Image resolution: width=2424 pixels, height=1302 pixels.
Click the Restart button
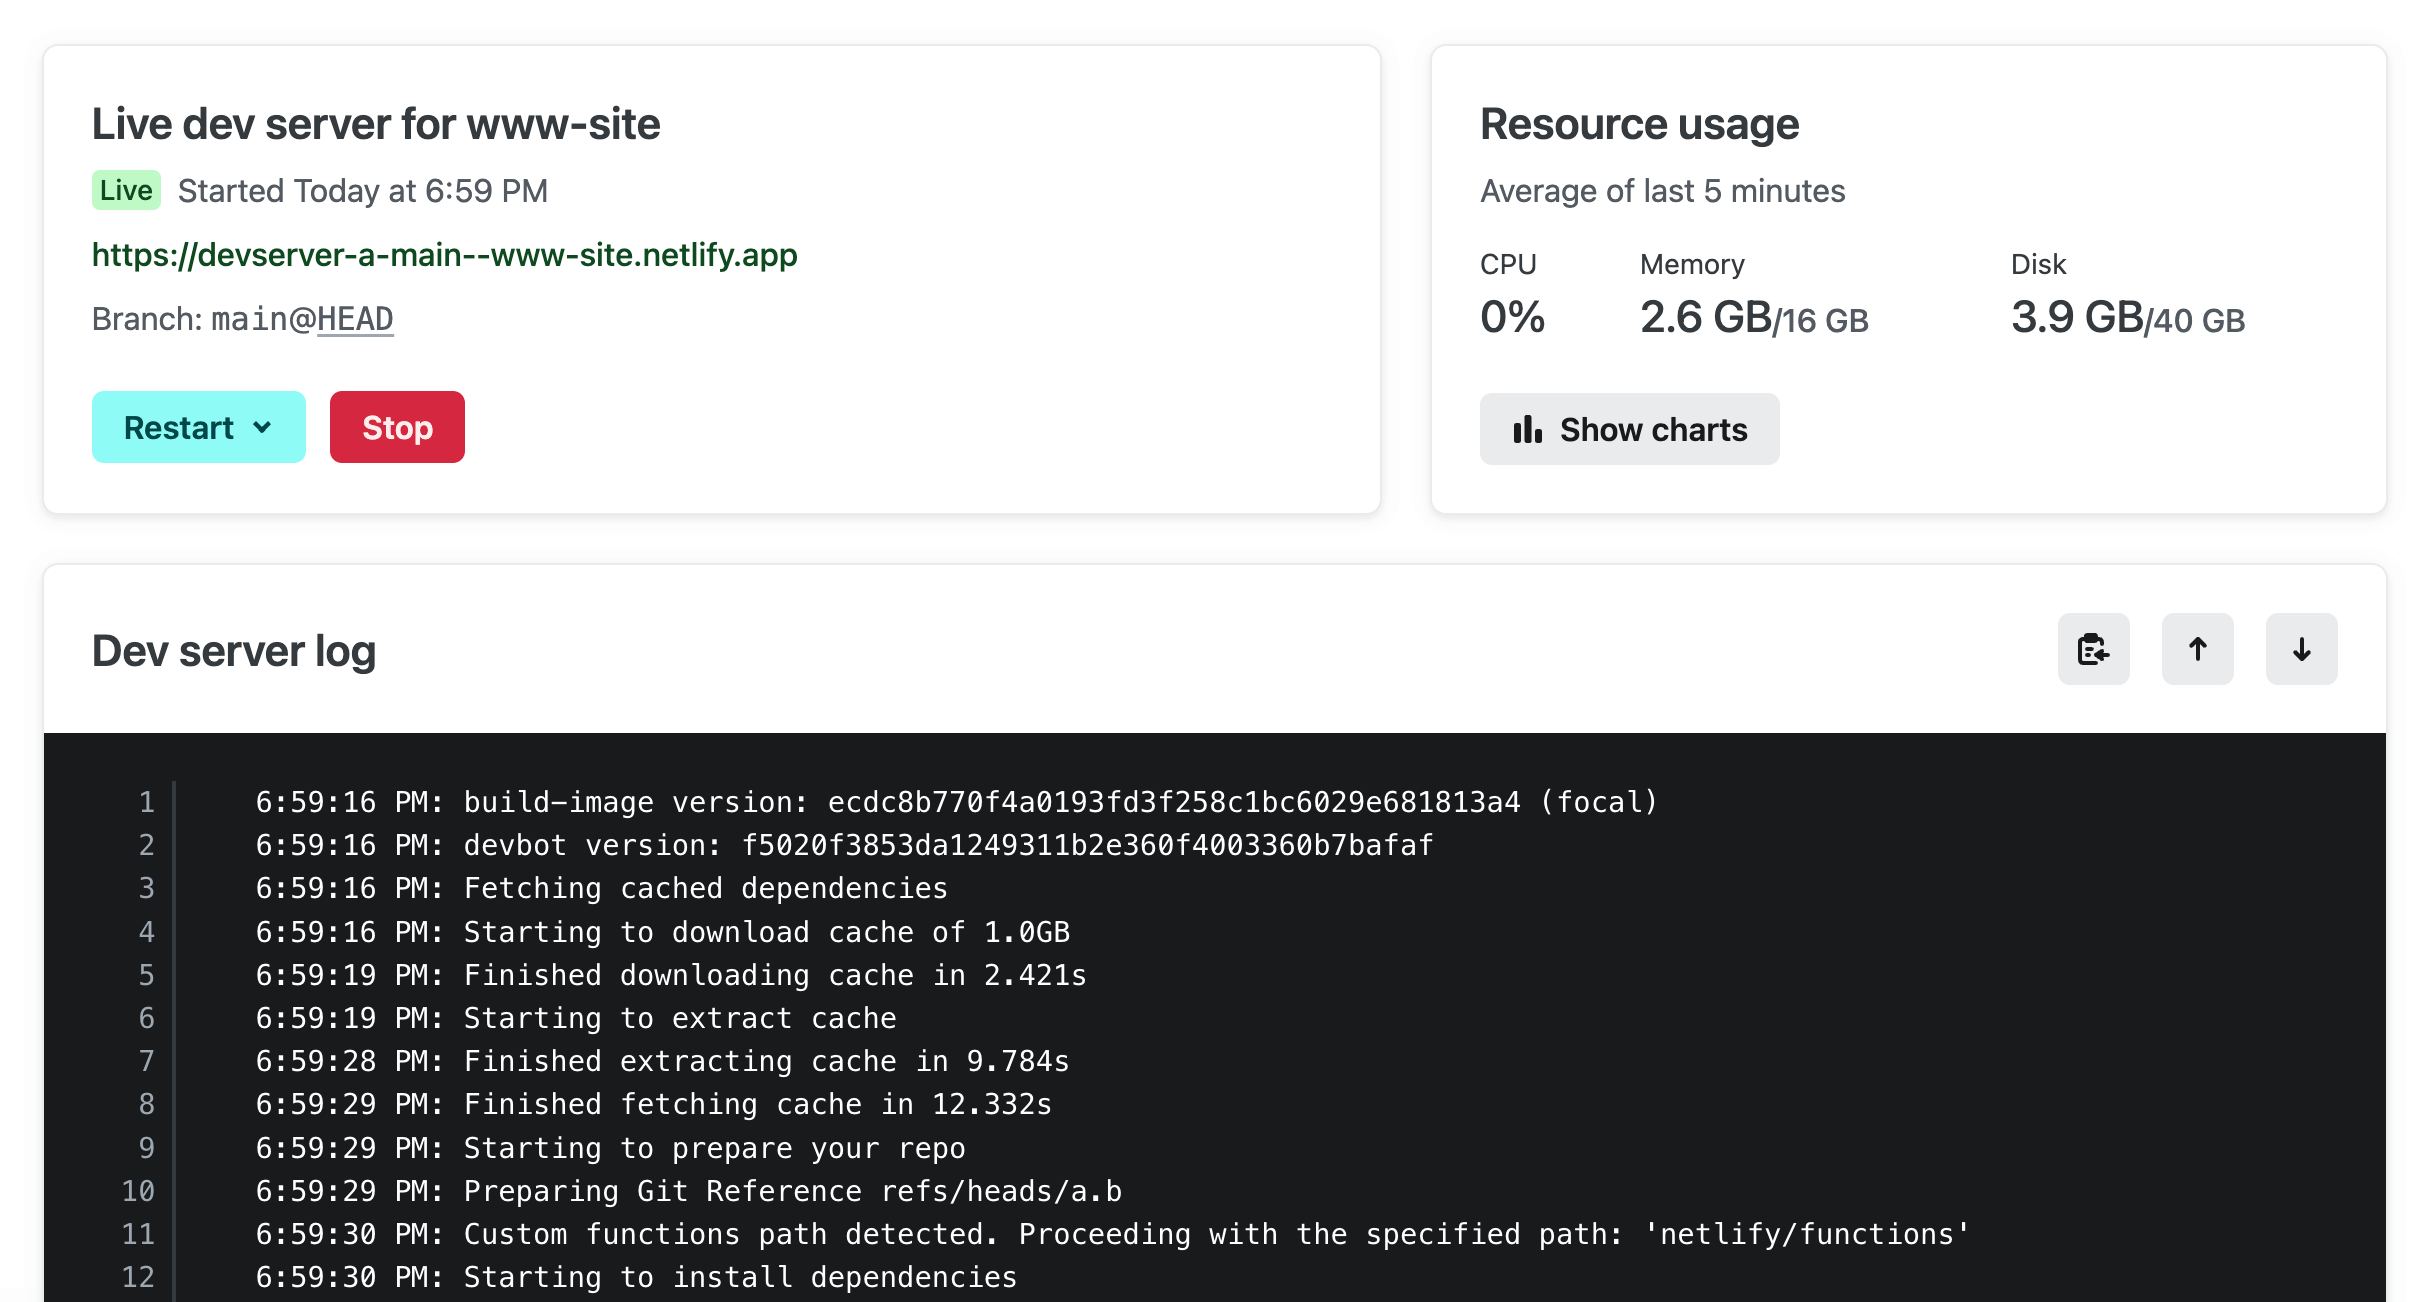[198, 427]
